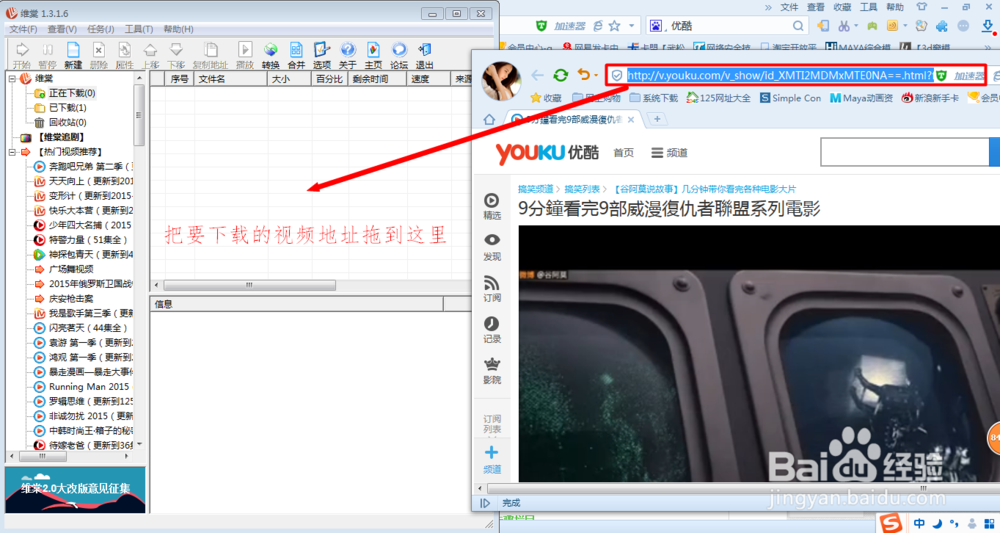This screenshot has height=533, width=1000.
Task: Select 广场舞视频 in the video list
Action: [71, 269]
